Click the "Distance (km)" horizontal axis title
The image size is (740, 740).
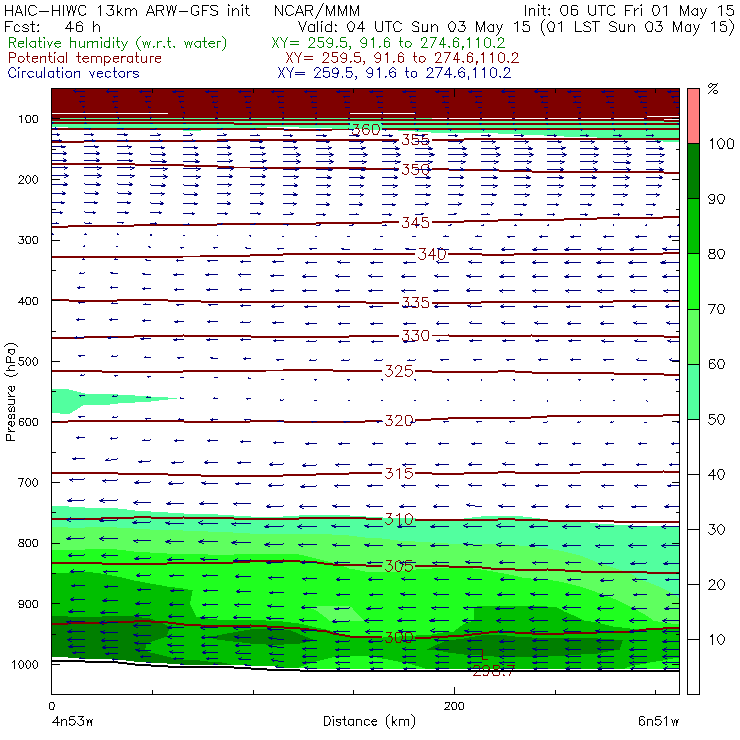(369, 722)
